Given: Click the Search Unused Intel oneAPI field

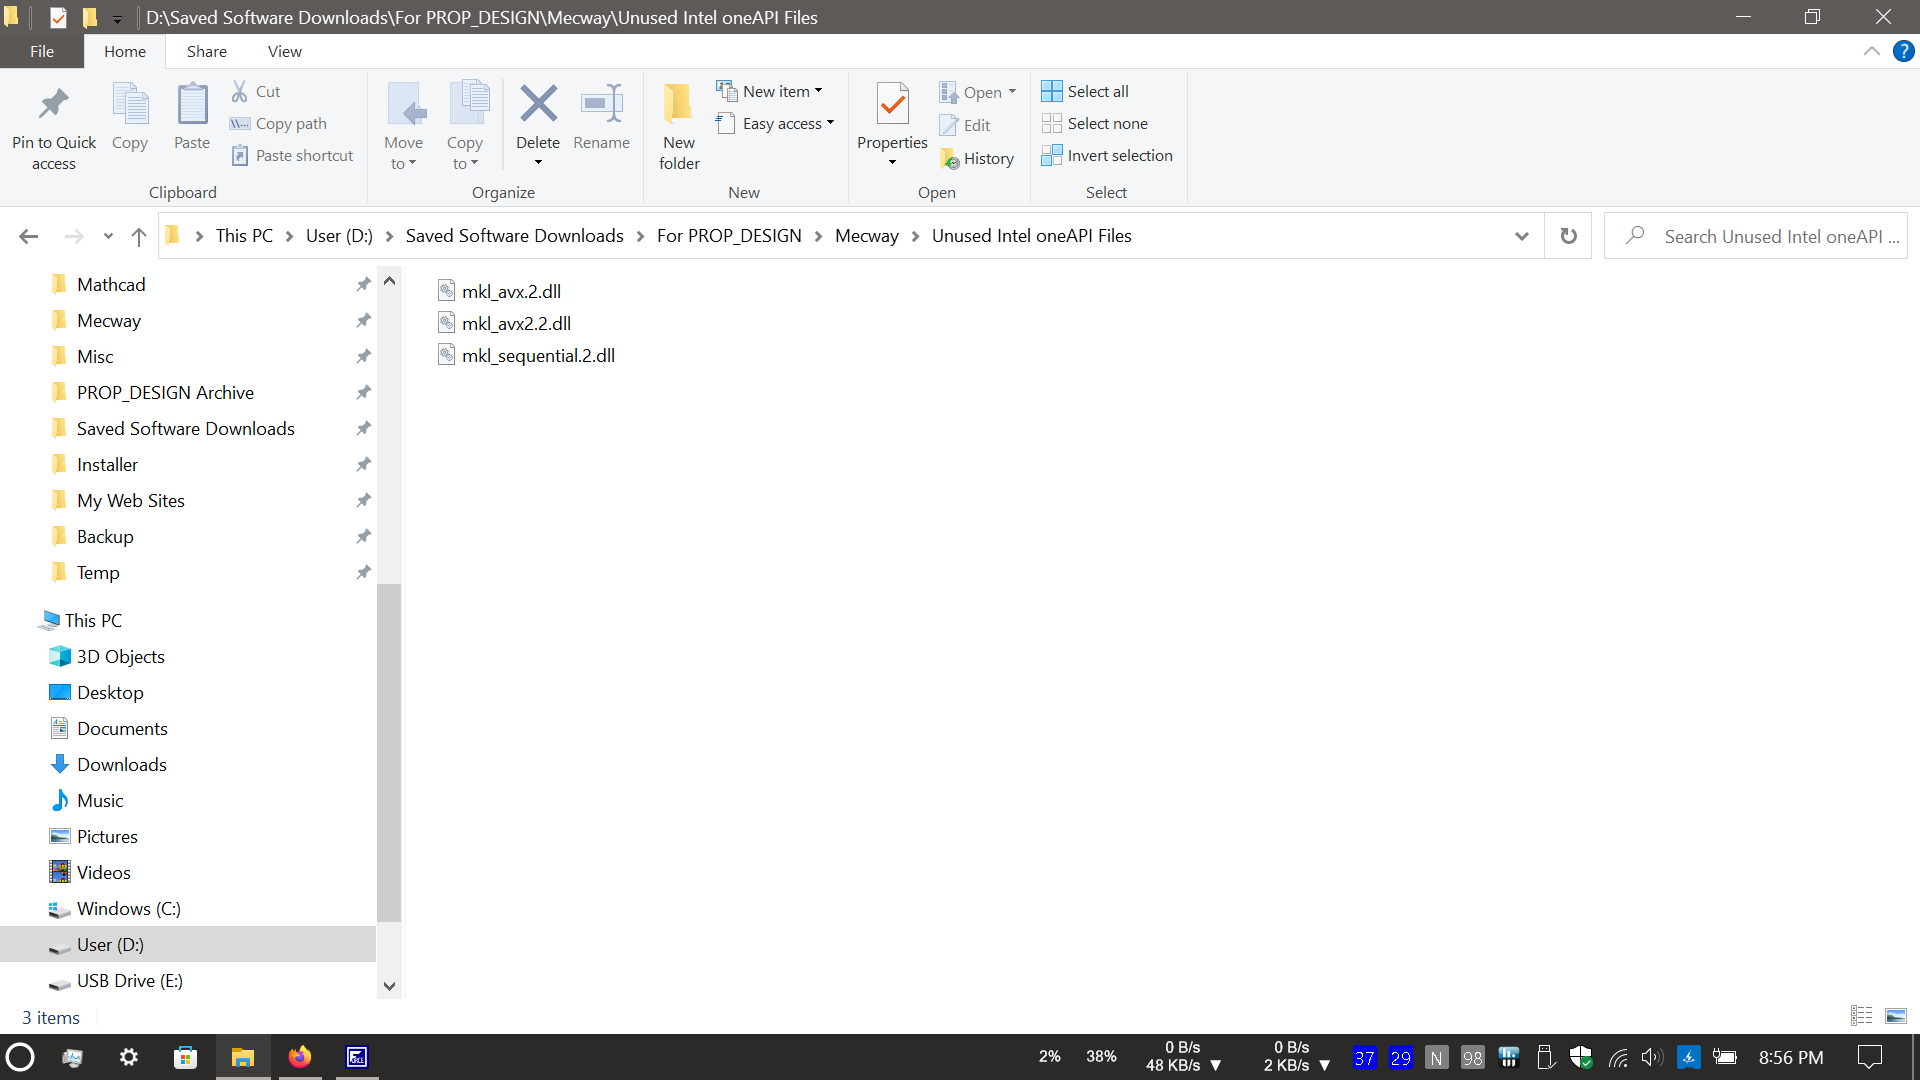Looking at the screenshot, I should pos(1756,236).
